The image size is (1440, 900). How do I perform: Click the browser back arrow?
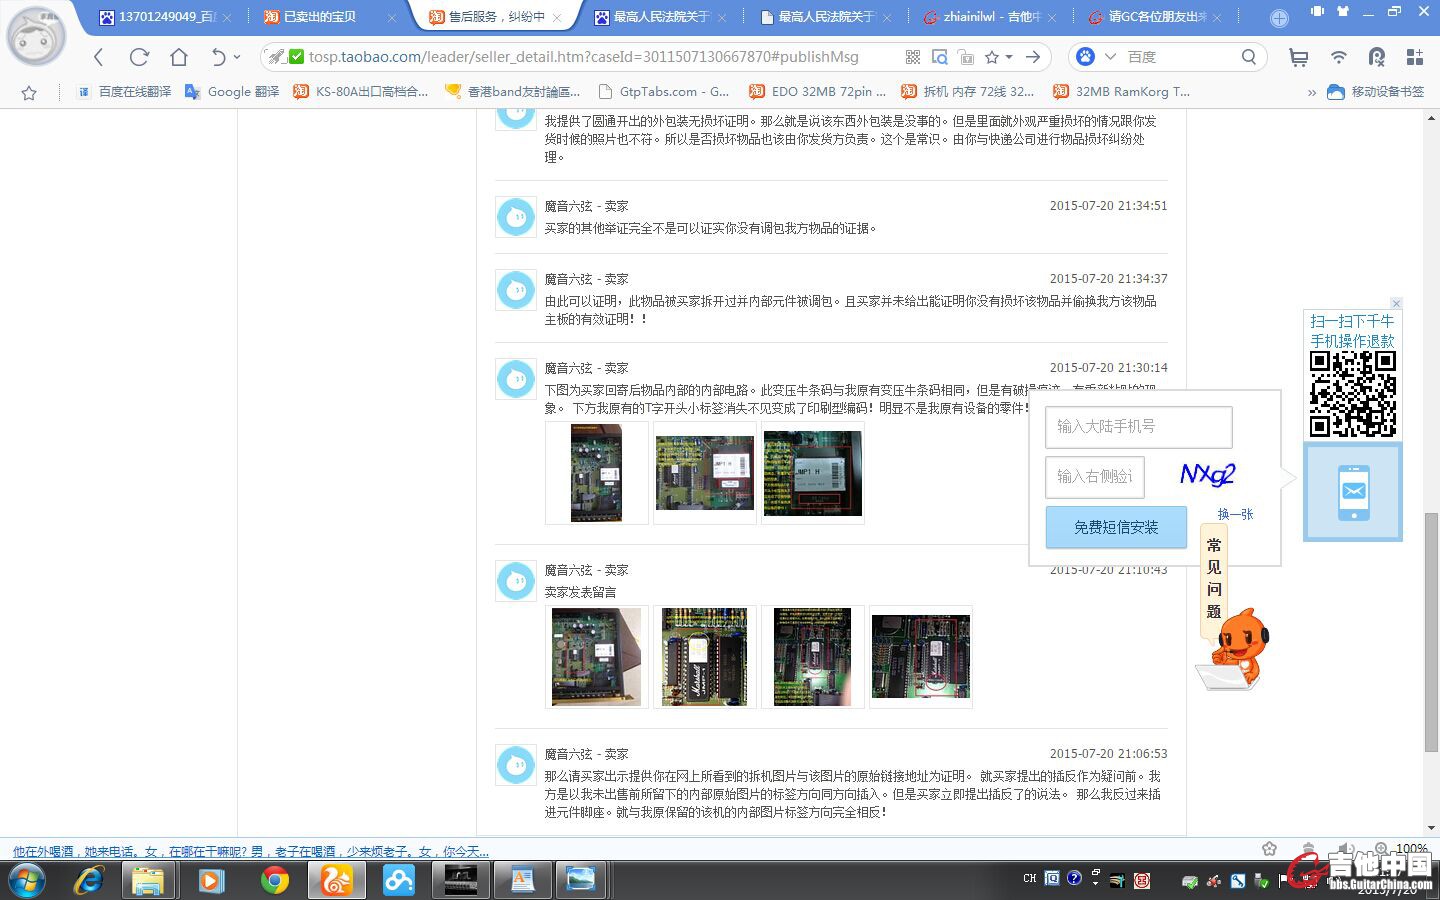tap(98, 57)
